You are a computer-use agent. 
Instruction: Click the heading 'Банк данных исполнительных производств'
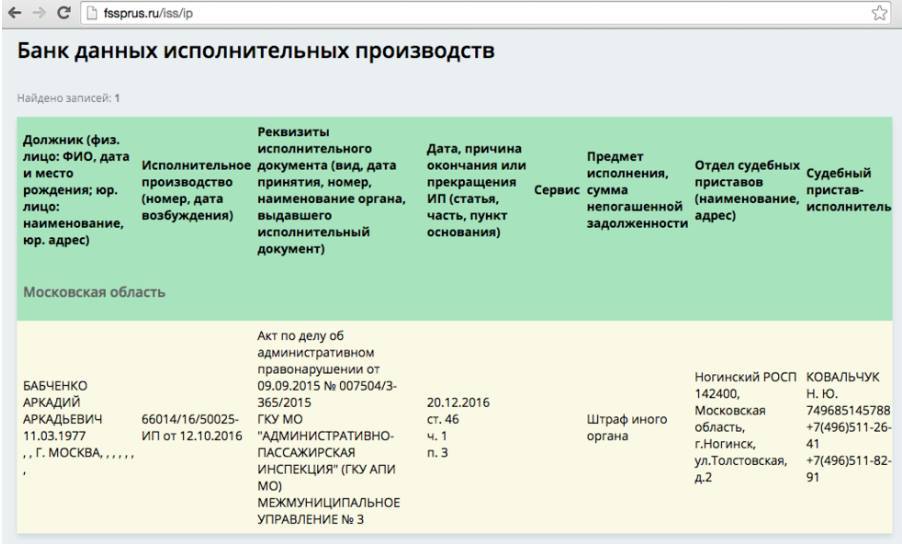pos(256,51)
